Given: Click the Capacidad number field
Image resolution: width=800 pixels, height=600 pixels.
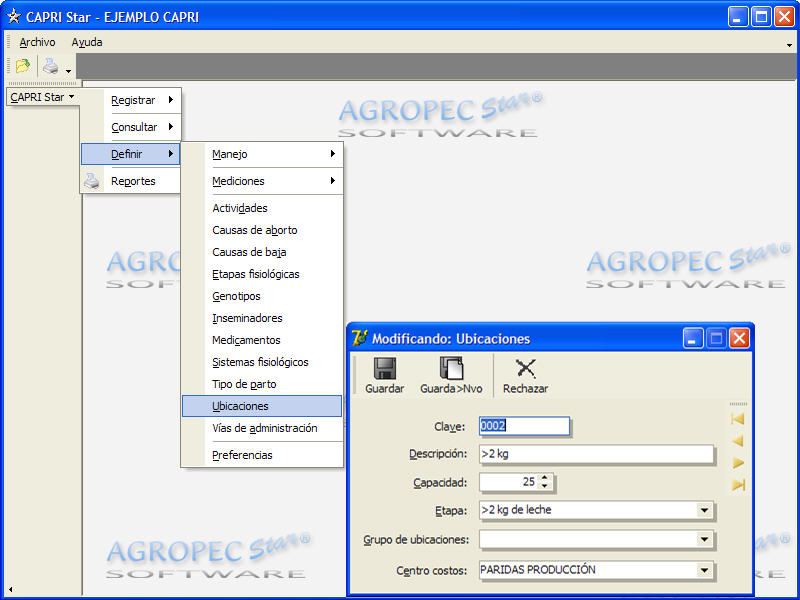Looking at the screenshot, I should pos(509,482).
